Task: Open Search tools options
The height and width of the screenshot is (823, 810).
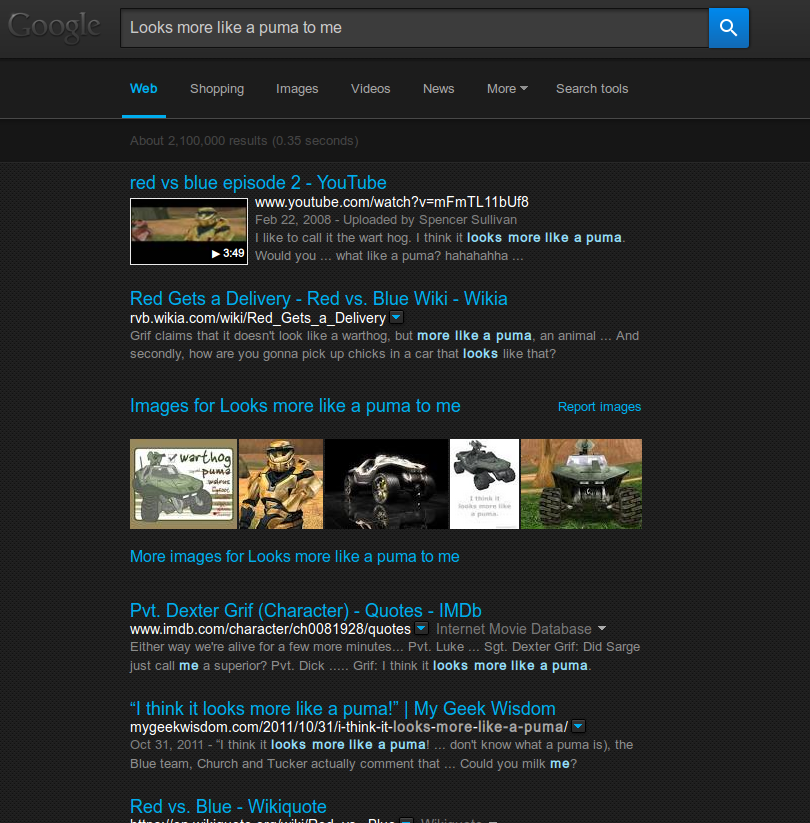Action: click(592, 89)
